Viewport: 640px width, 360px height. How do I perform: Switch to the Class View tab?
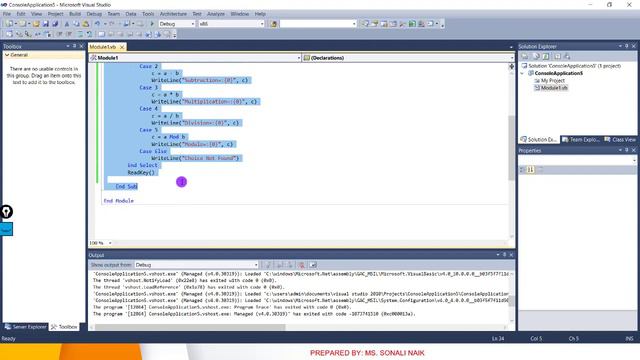(620, 140)
